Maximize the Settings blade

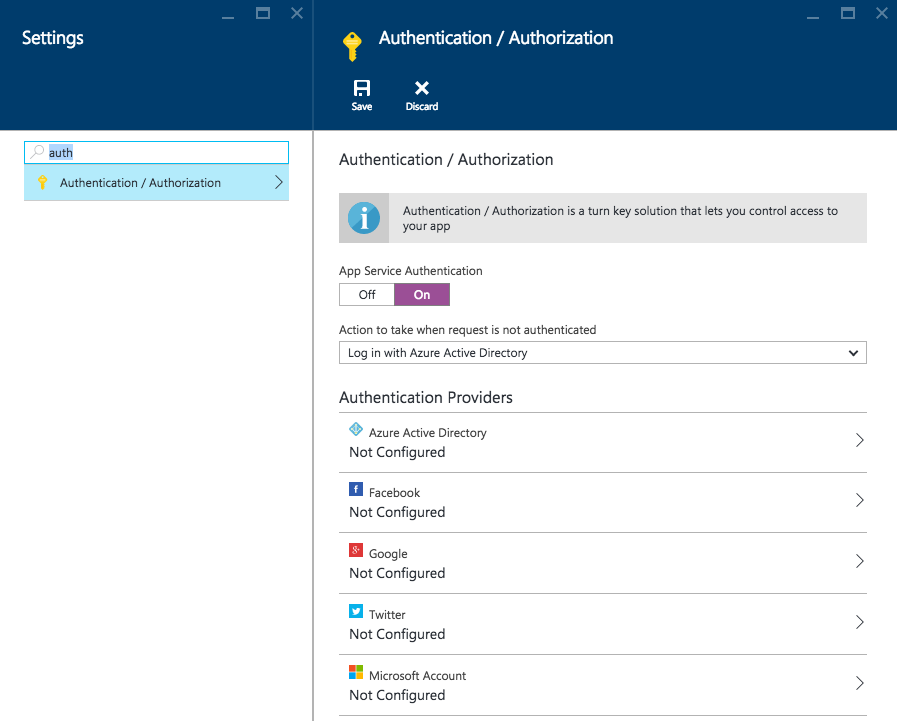[263, 13]
